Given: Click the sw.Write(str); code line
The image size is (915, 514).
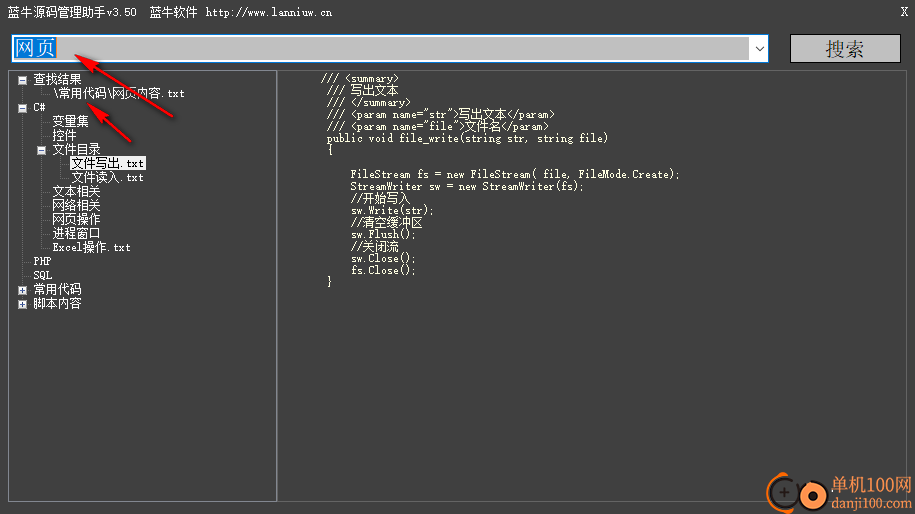Looking at the screenshot, I should pos(392,211).
